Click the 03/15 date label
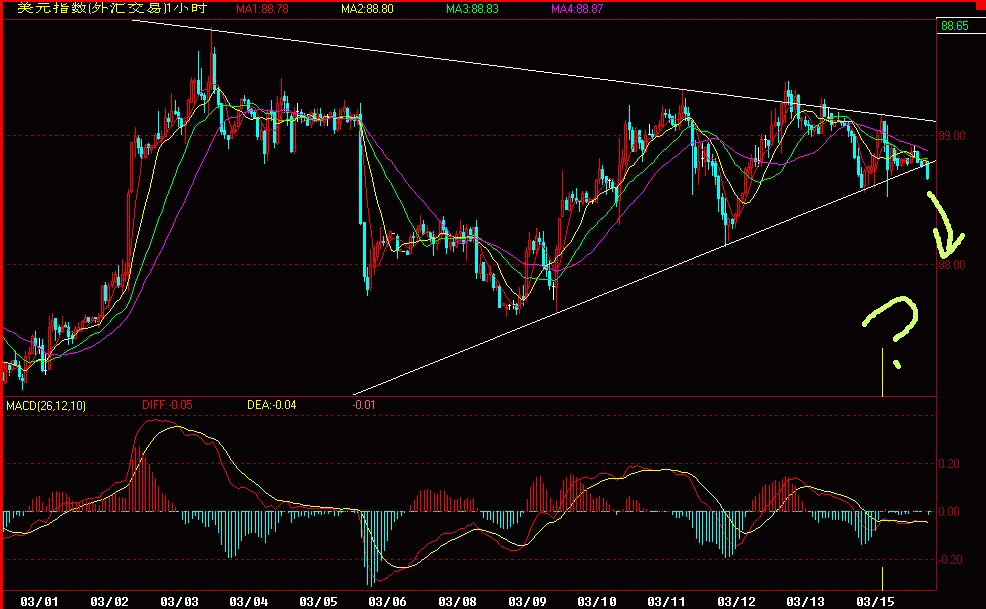Image resolution: width=986 pixels, height=609 pixels. [875, 601]
